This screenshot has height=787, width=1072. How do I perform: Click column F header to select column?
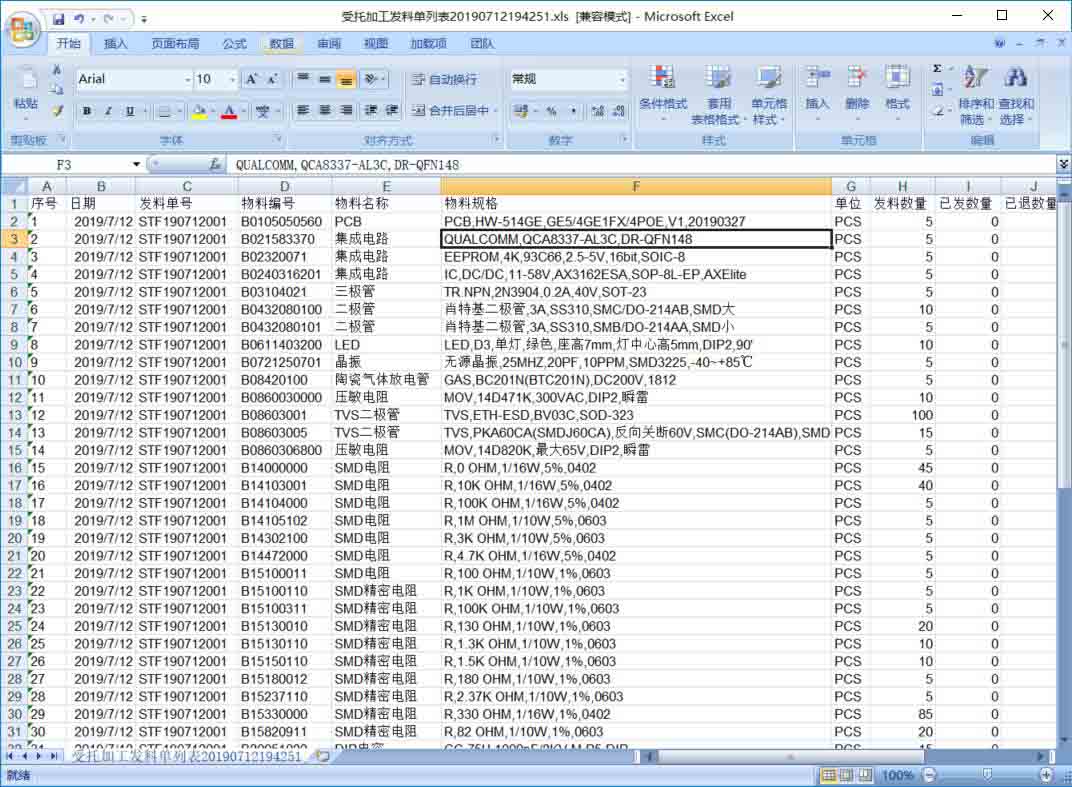[x=636, y=186]
